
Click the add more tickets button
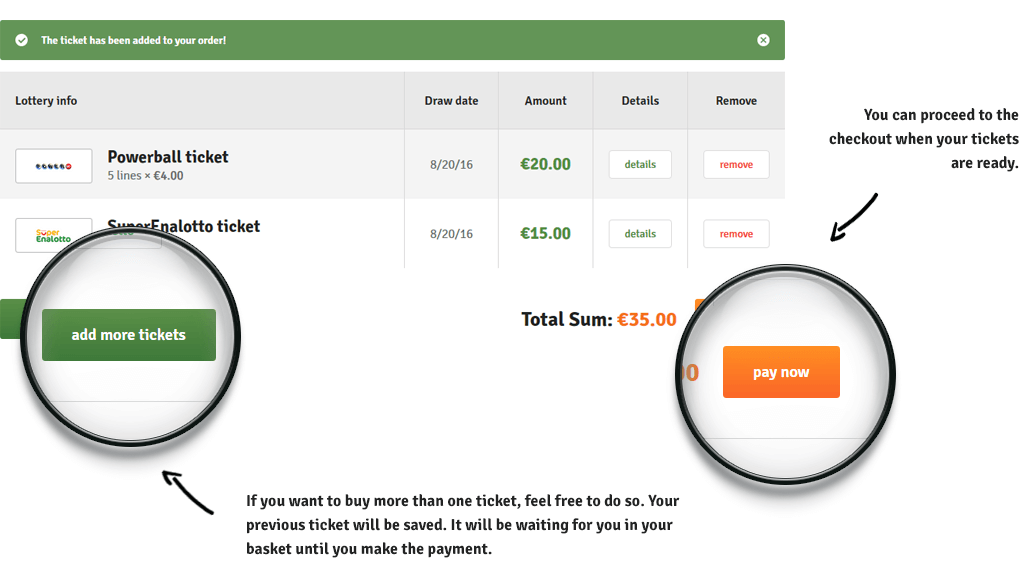(x=129, y=335)
